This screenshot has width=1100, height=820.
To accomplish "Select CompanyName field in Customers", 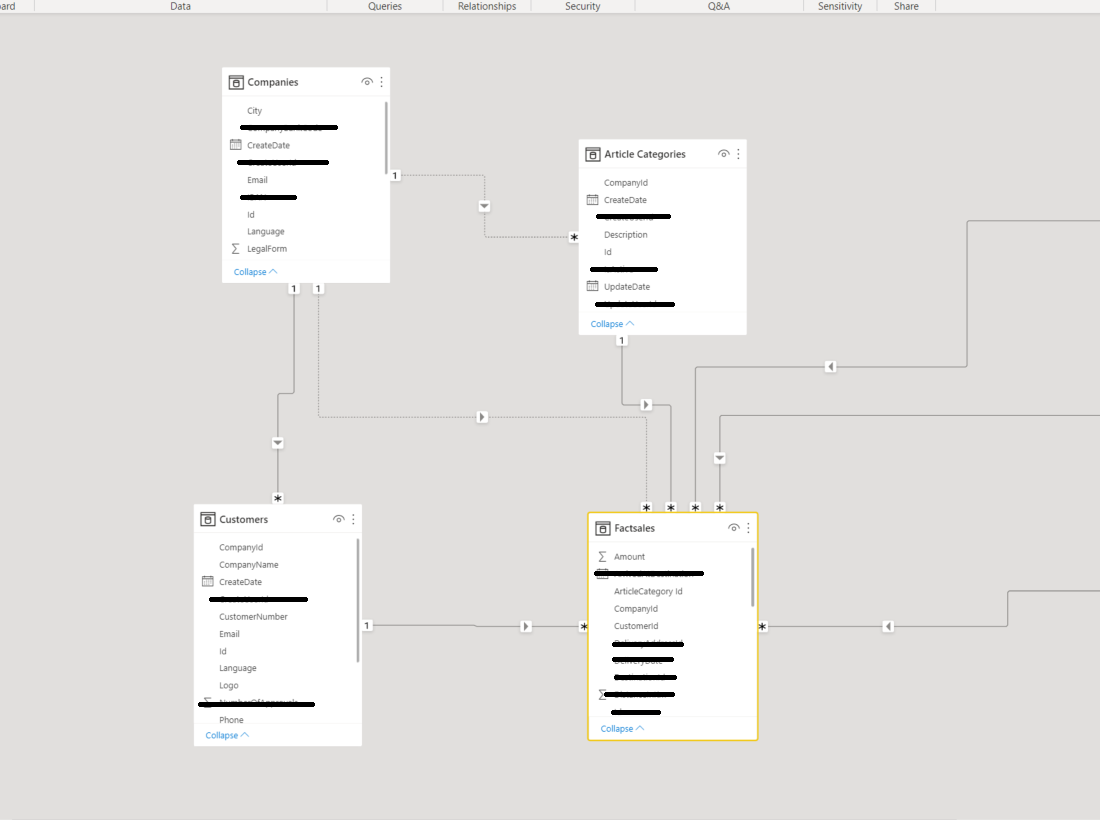I will (248, 565).
